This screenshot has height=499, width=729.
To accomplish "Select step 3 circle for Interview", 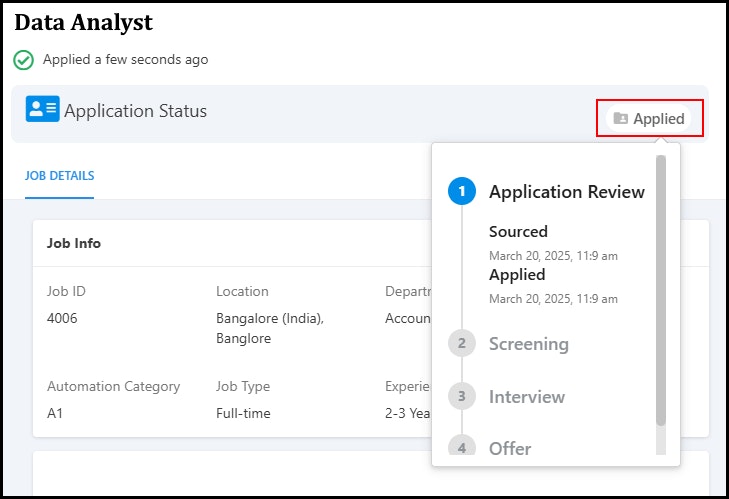I will (462, 396).
